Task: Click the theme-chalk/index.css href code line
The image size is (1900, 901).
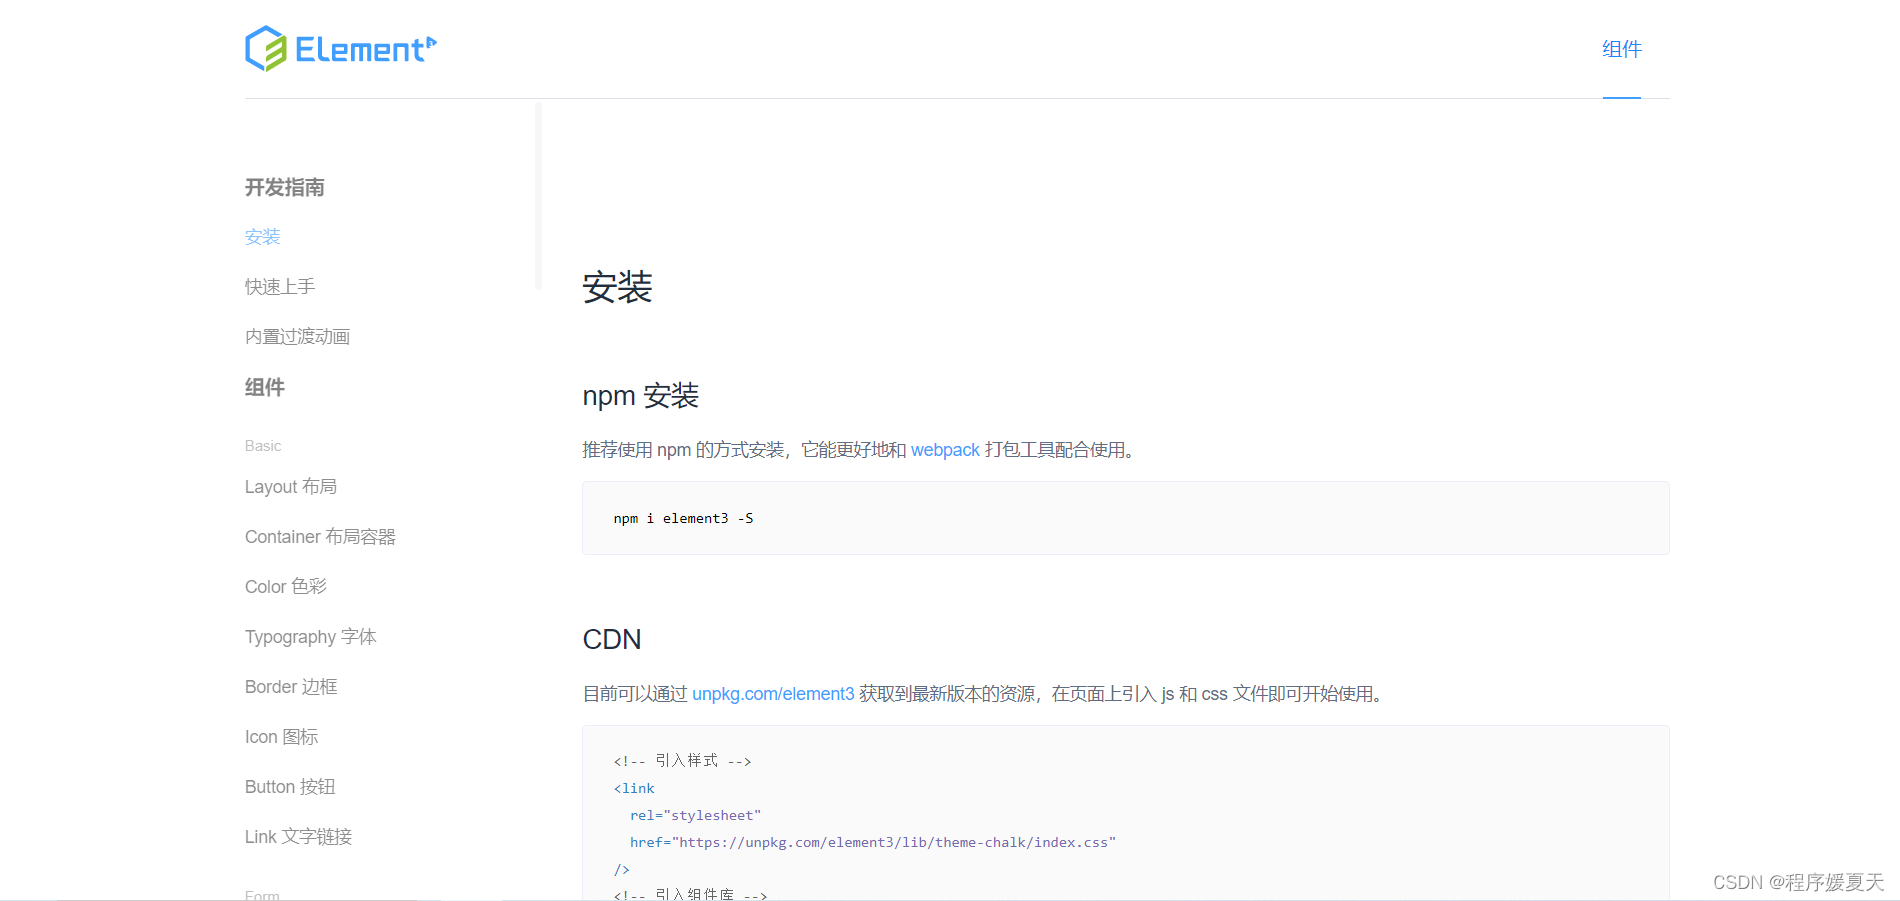Action: (873, 842)
